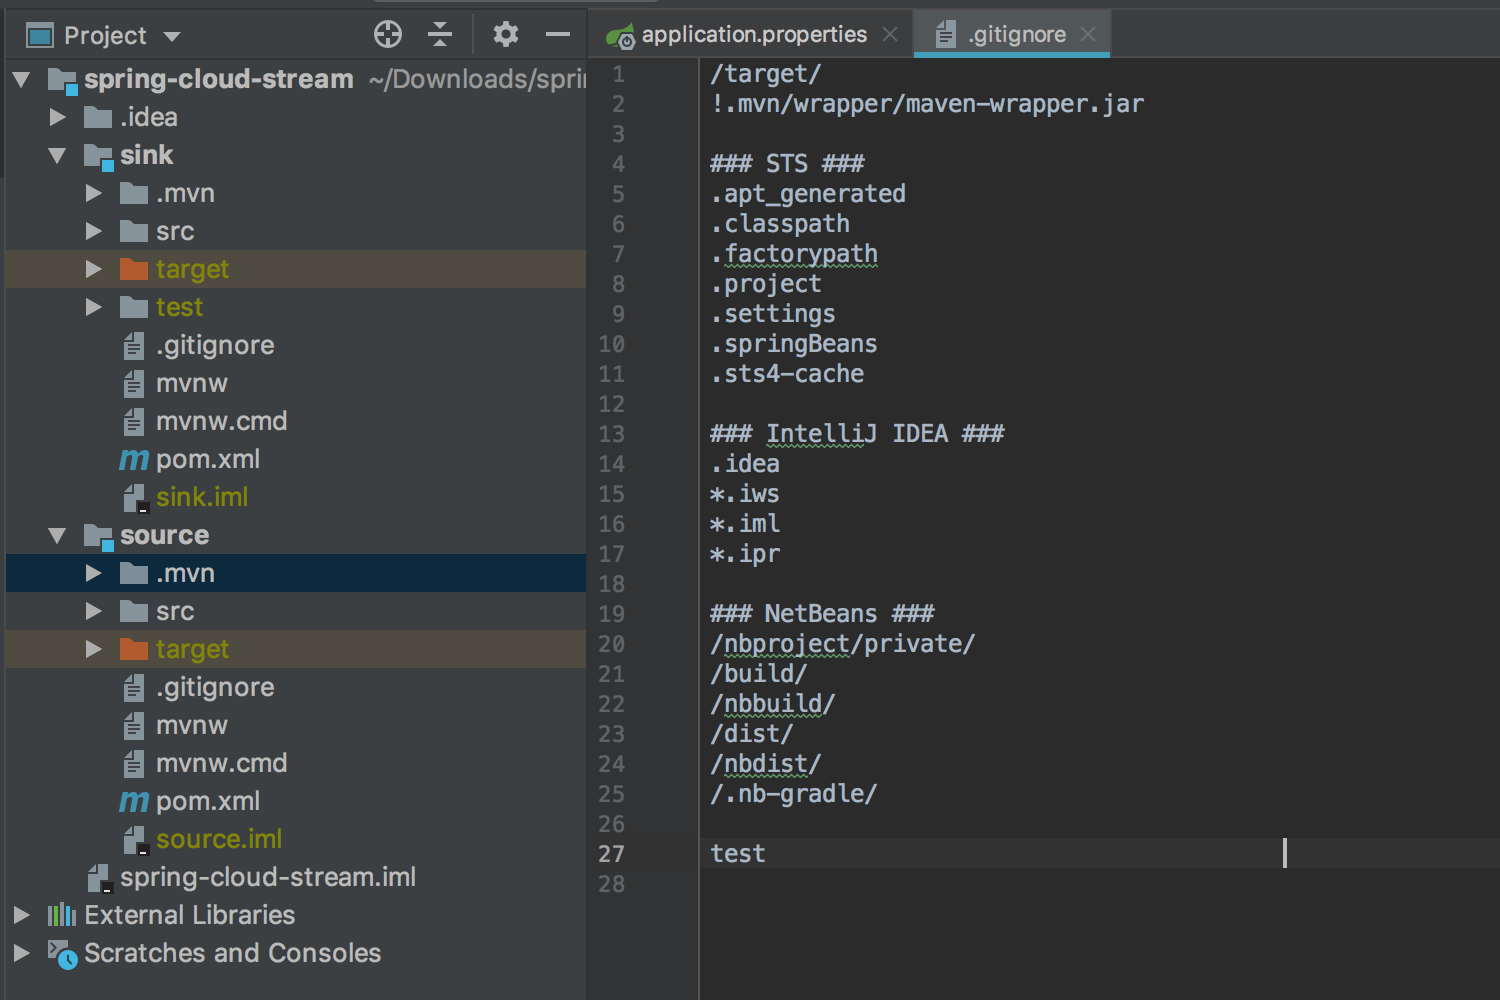Image resolution: width=1500 pixels, height=1000 pixels.
Task: Click Maven icon of source pom.xml
Action: (x=134, y=802)
